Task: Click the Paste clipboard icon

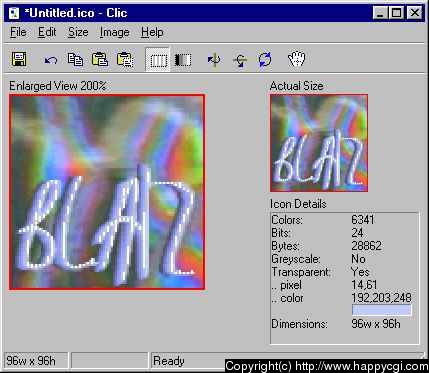Action: click(100, 59)
